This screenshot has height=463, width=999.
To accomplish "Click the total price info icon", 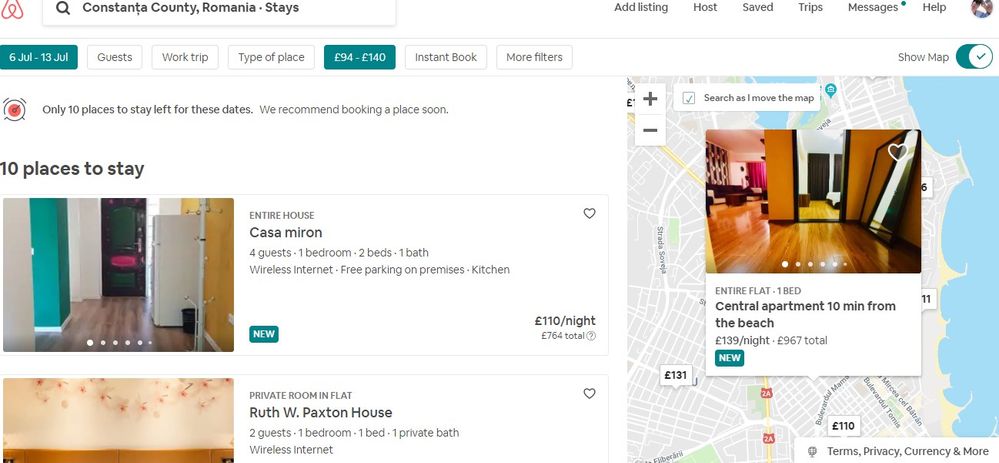I will [591, 336].
